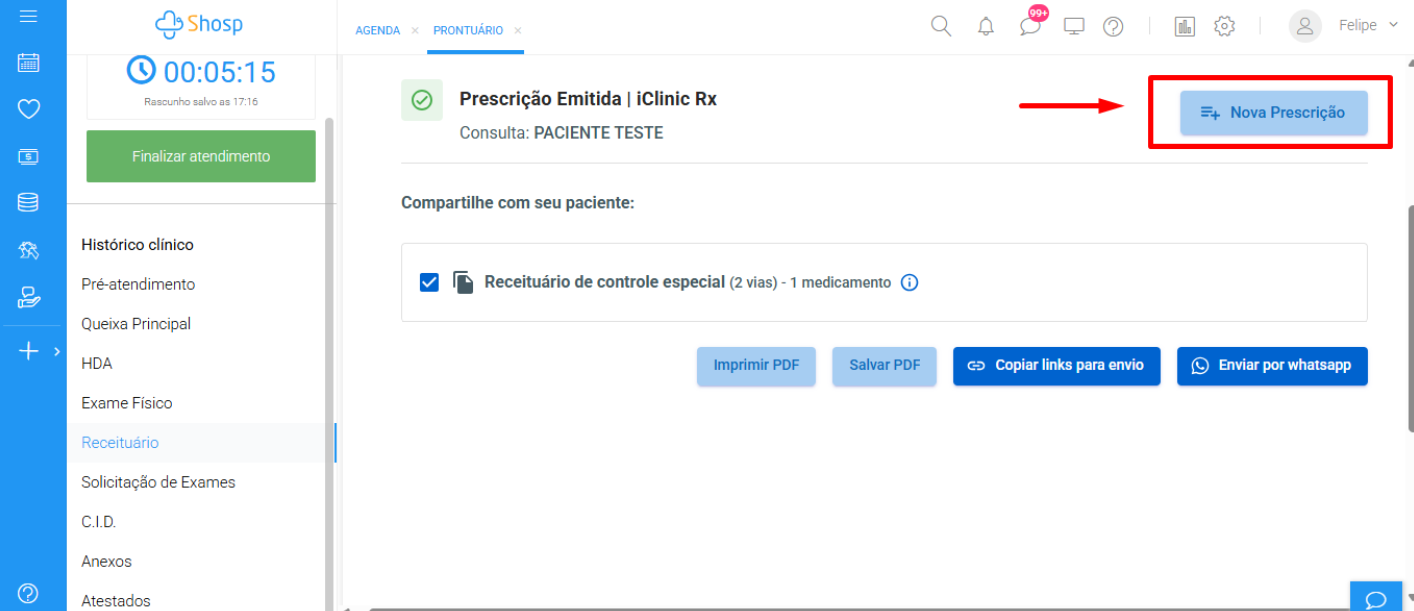This screenshot has height=611, width=1414.
Task: Click the heart icon in sidebar
Action: click(28, 109)
